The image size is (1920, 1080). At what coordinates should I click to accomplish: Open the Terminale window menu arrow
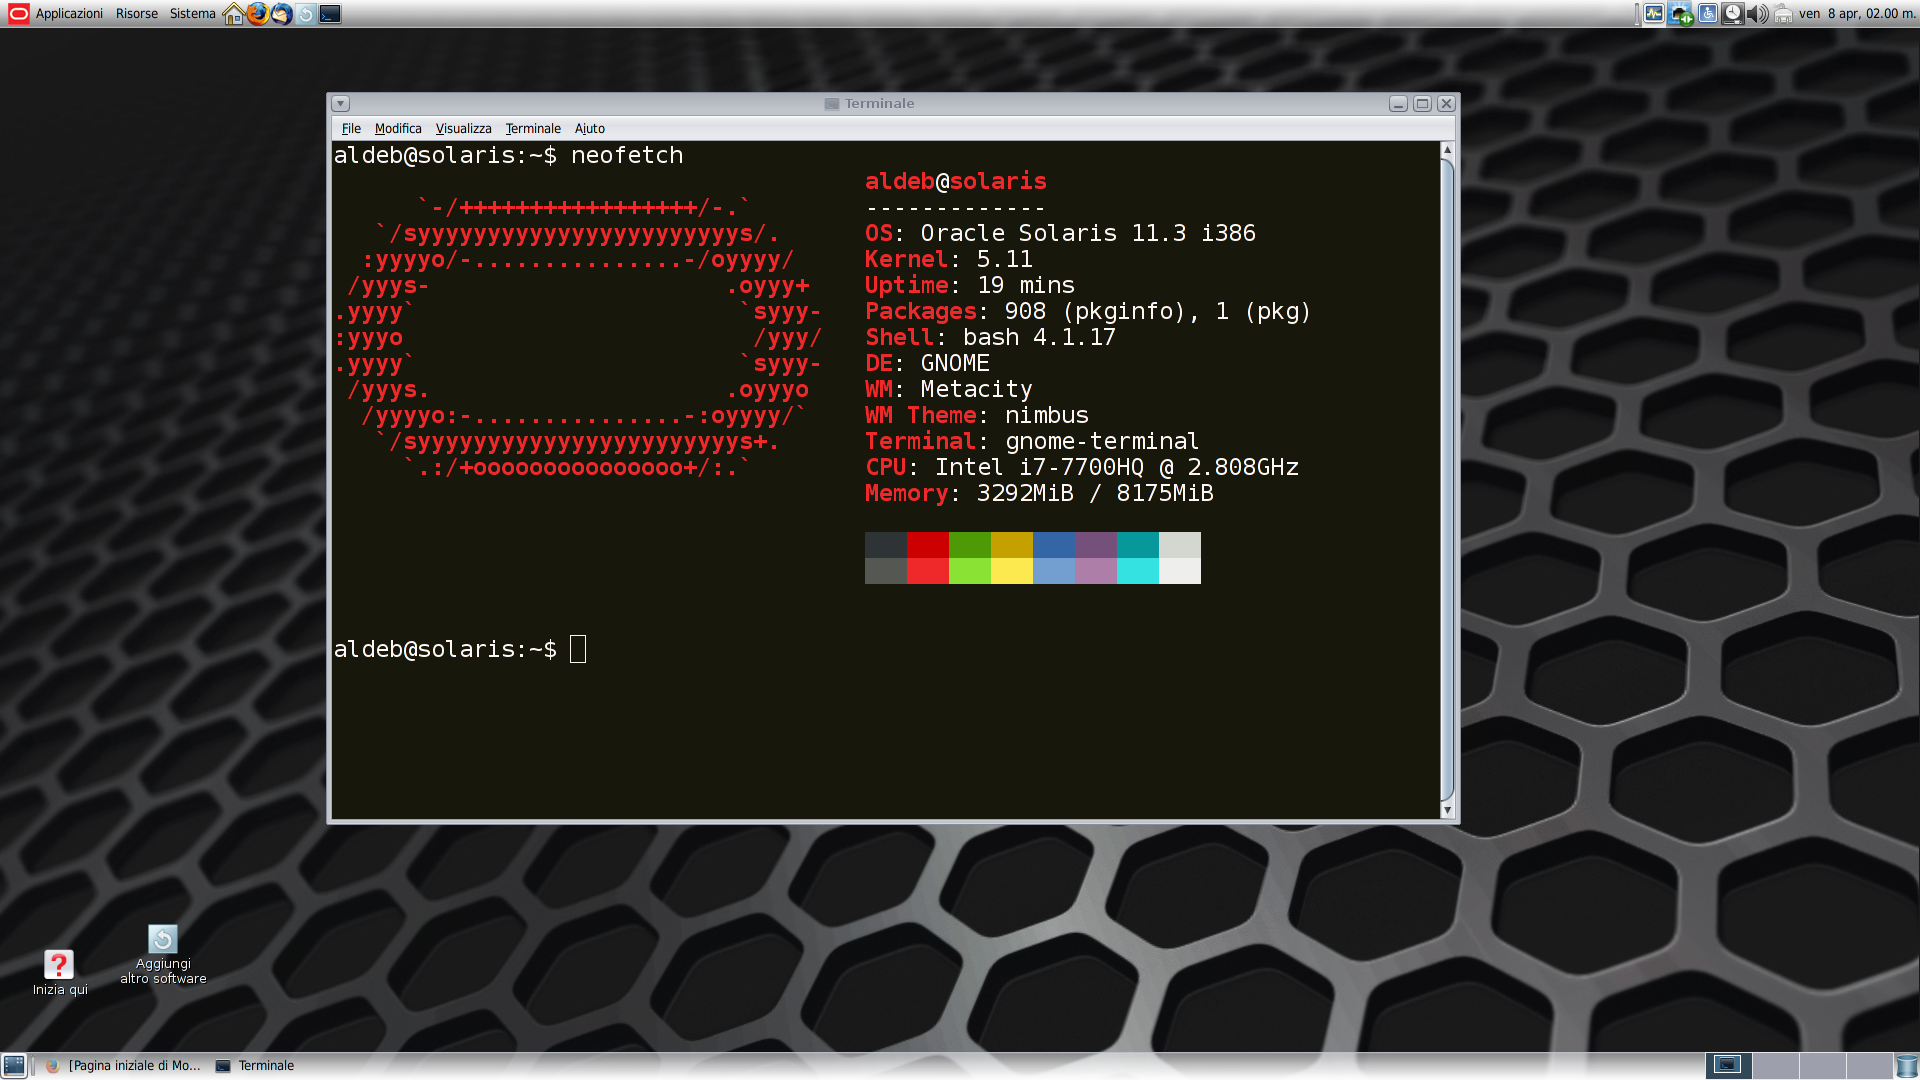(x=341, y=104)
